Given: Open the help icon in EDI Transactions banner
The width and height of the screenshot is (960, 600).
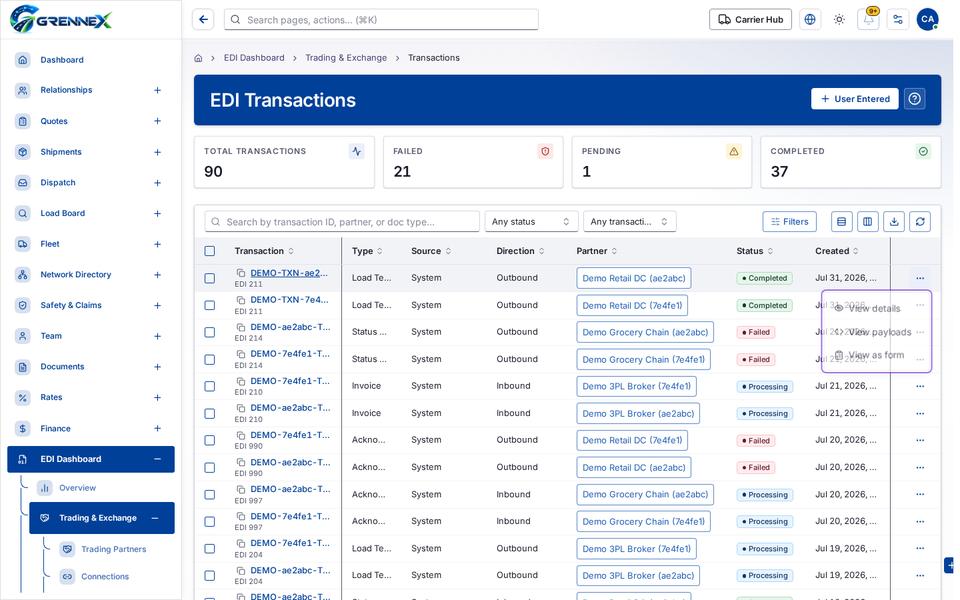Looking at the screenshot, I should point(915,99).
